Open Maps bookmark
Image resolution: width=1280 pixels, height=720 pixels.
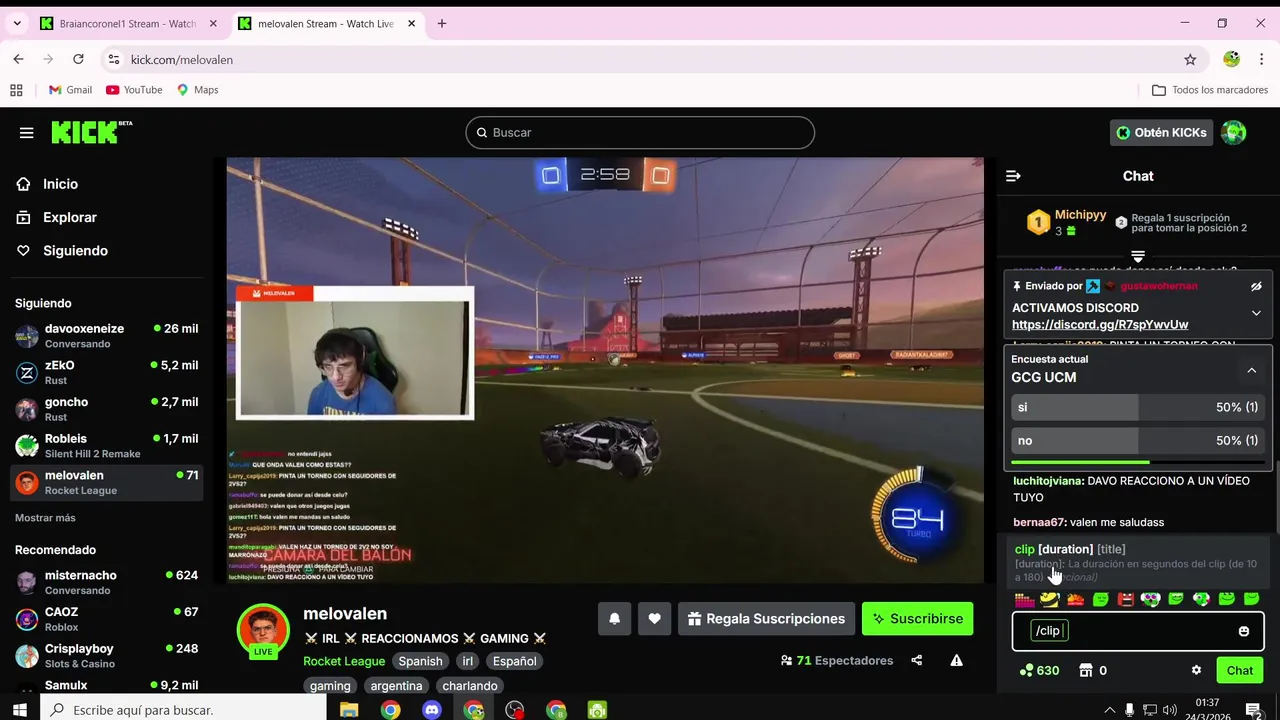197,90
